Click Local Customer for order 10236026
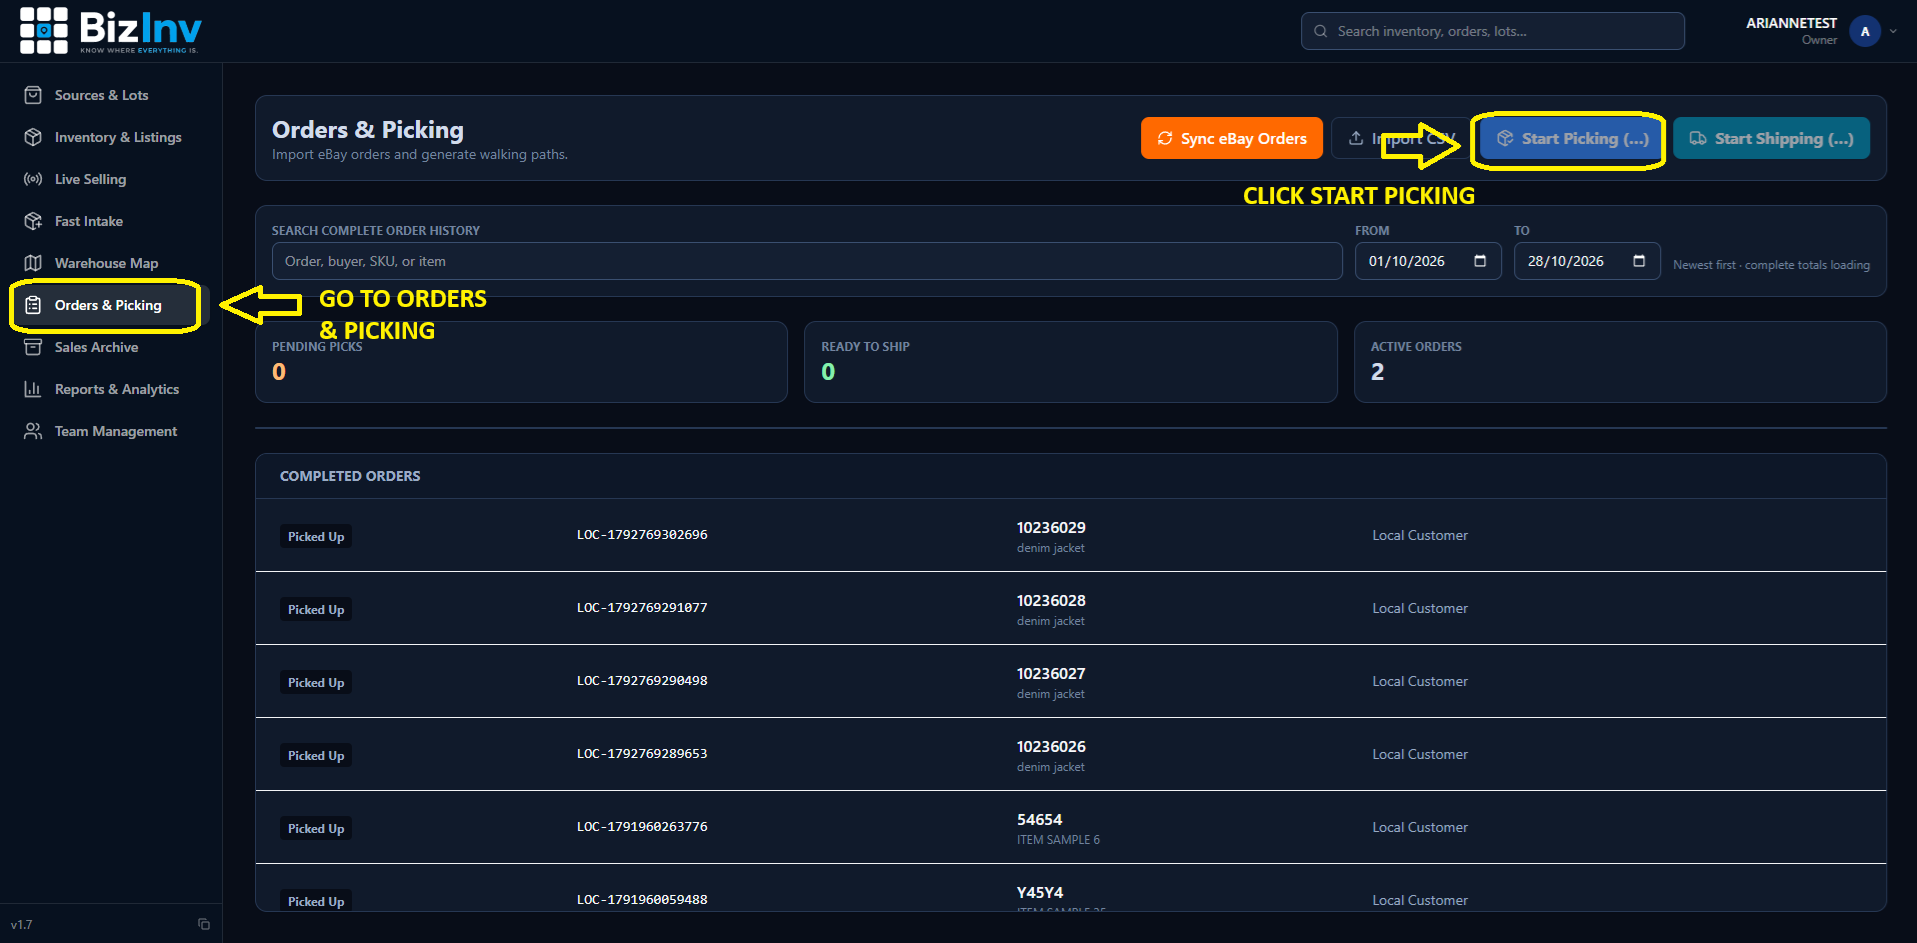The image size is (1917, 943). point(1420,754)
